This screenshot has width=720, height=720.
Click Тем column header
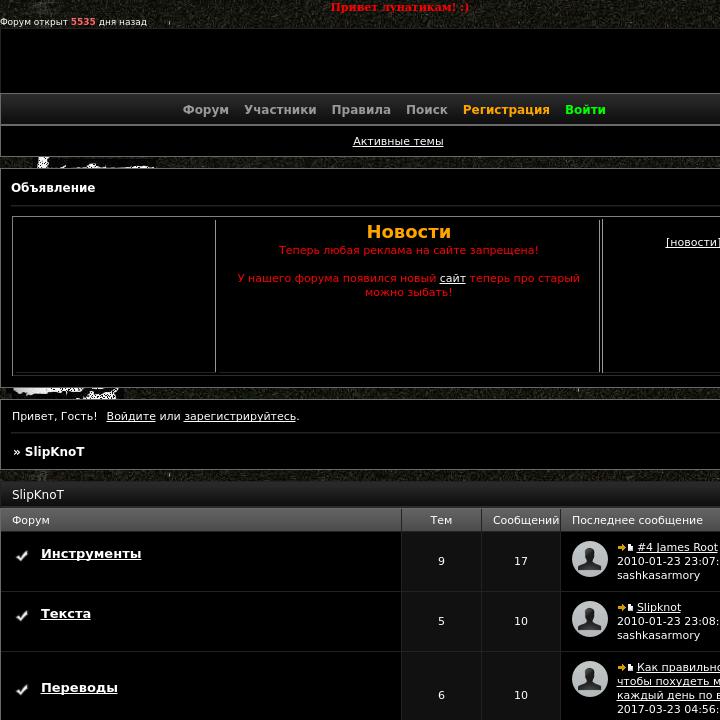coord(441,520)
